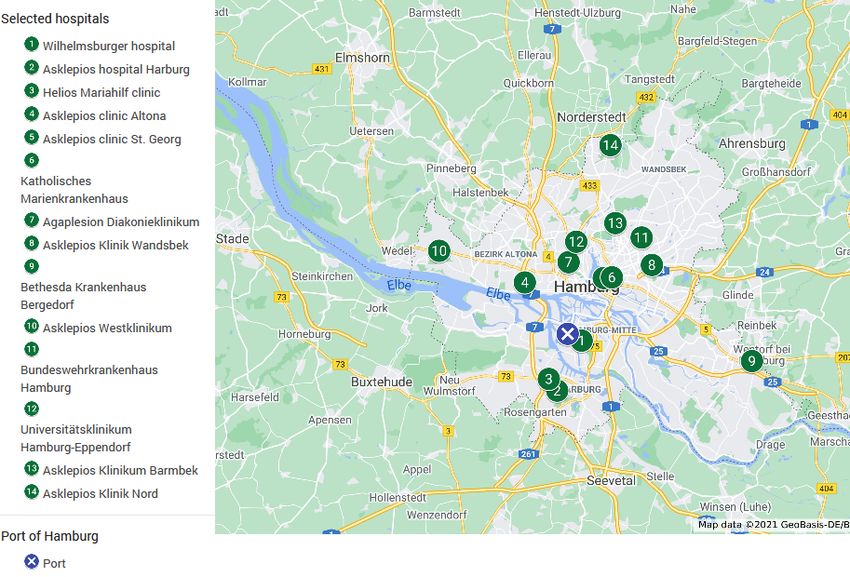Select map marker 9 near Bergedorf
Image resolution: width=850 pixels, height=577 pixels.
[x=751, y=361]
